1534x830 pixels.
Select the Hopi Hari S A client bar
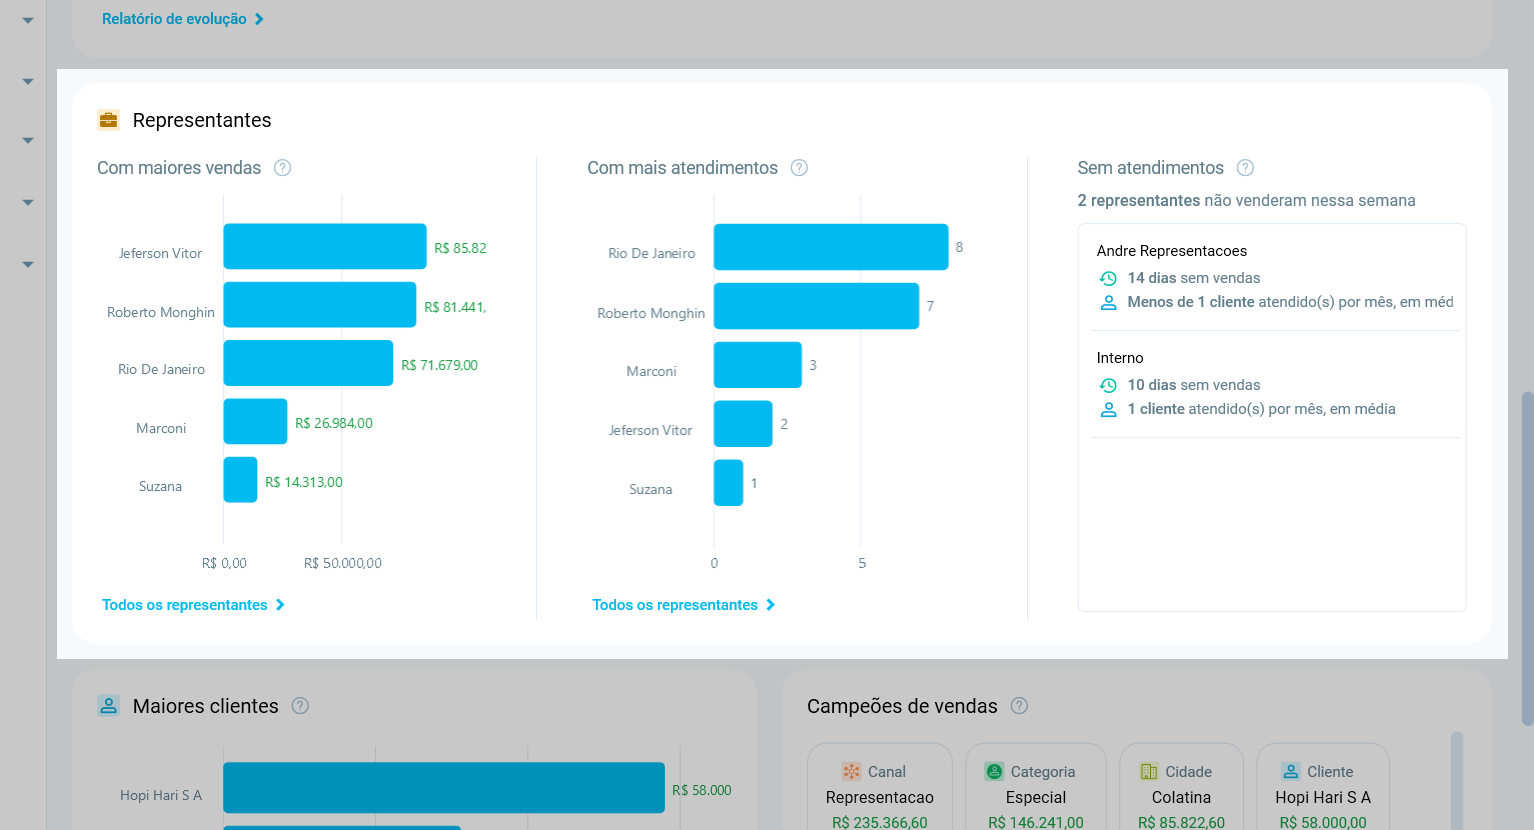[x=444, y=788]
